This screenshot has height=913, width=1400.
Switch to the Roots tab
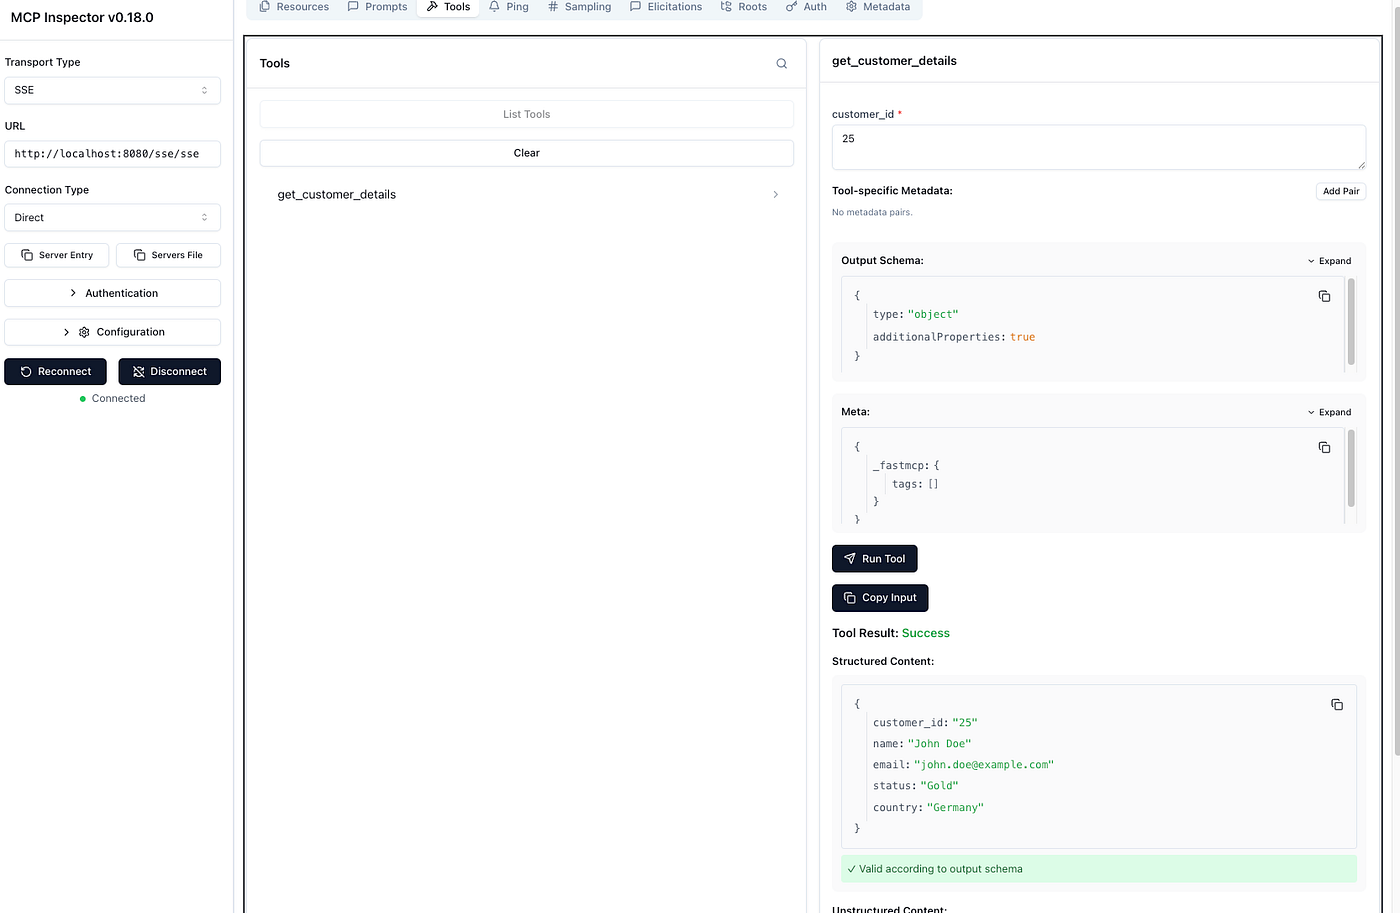click(744, 7)
